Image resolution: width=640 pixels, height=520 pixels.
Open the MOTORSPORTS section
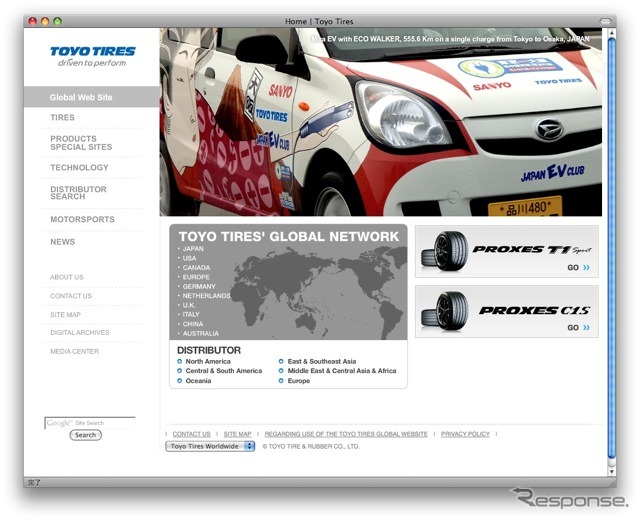pos(82,220)
